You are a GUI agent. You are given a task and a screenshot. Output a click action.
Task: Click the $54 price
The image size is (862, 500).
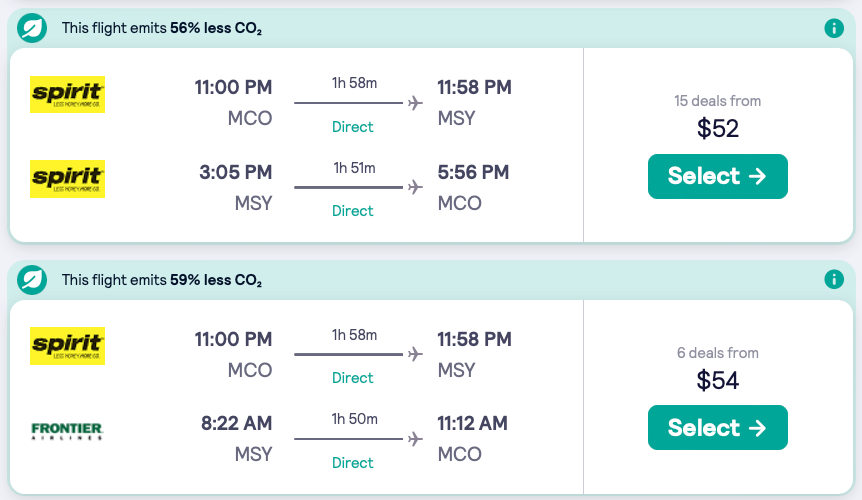click(x=717, y=381)
